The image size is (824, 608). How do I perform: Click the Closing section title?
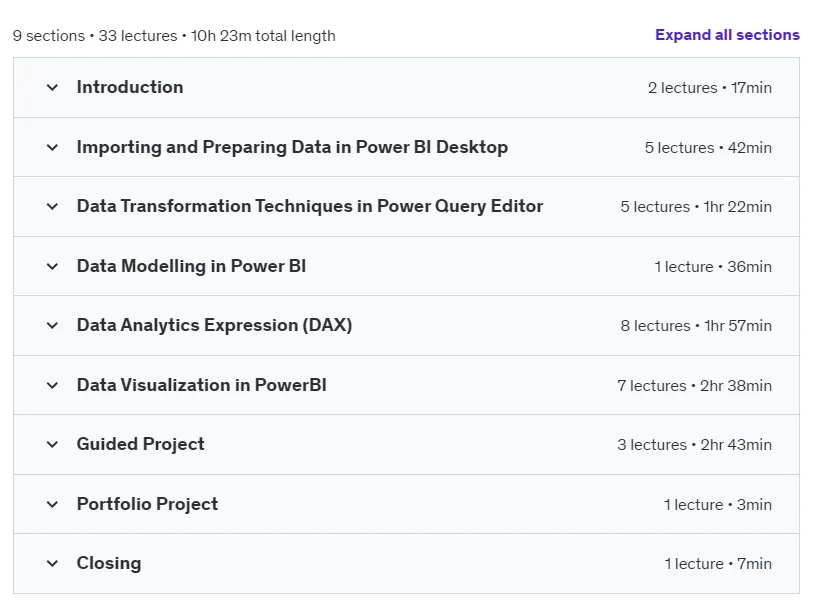point(109,563)
